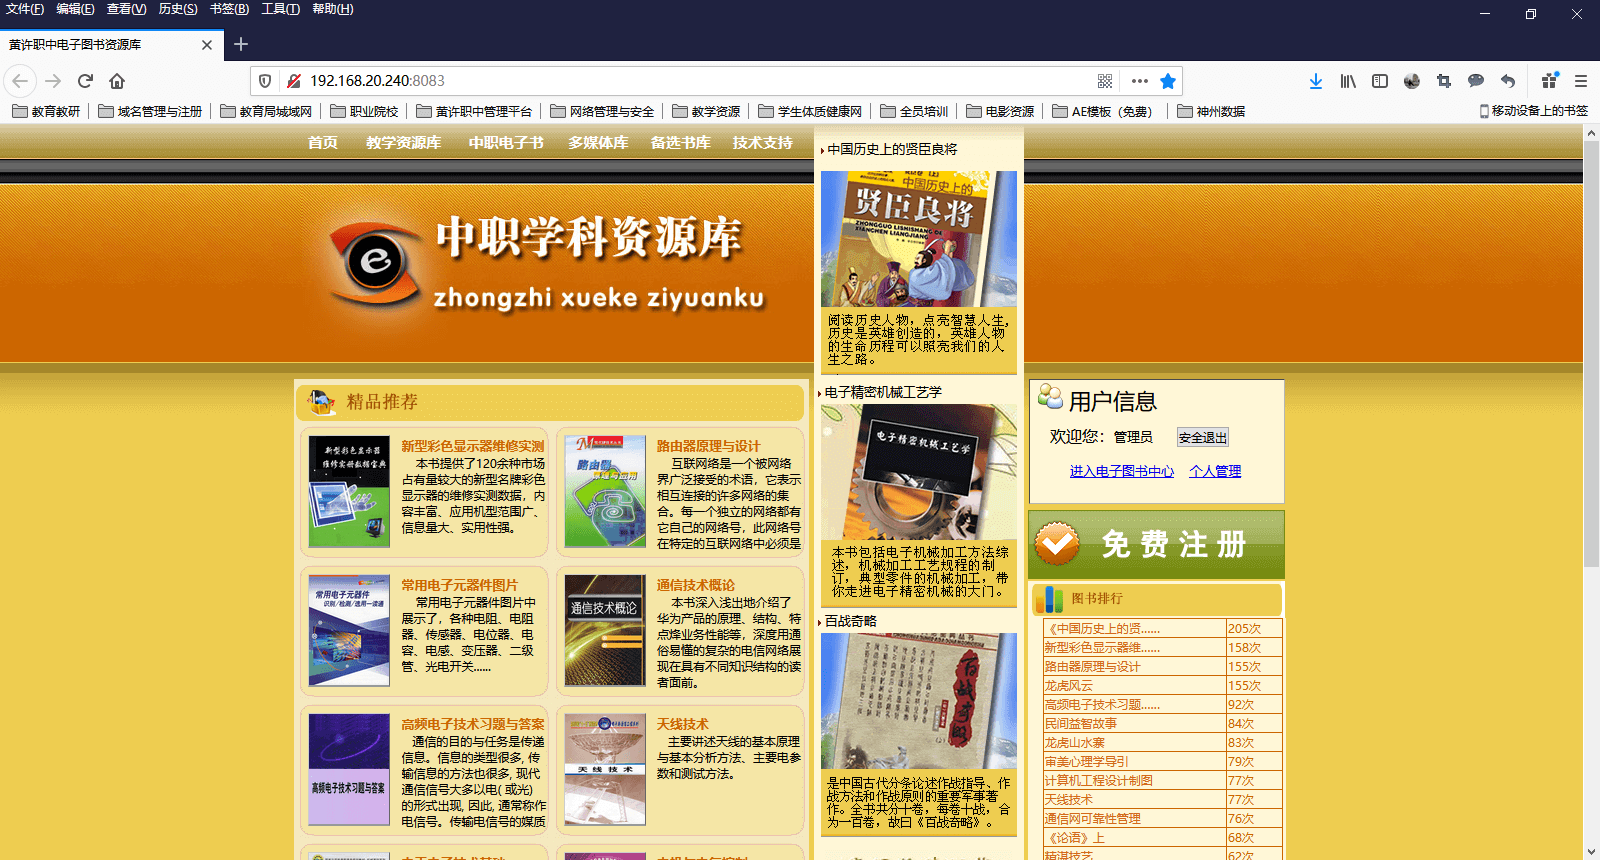Screen dimensions: 1600x860
Task: Click the browser reload button
Action: (x=85, y=81)
